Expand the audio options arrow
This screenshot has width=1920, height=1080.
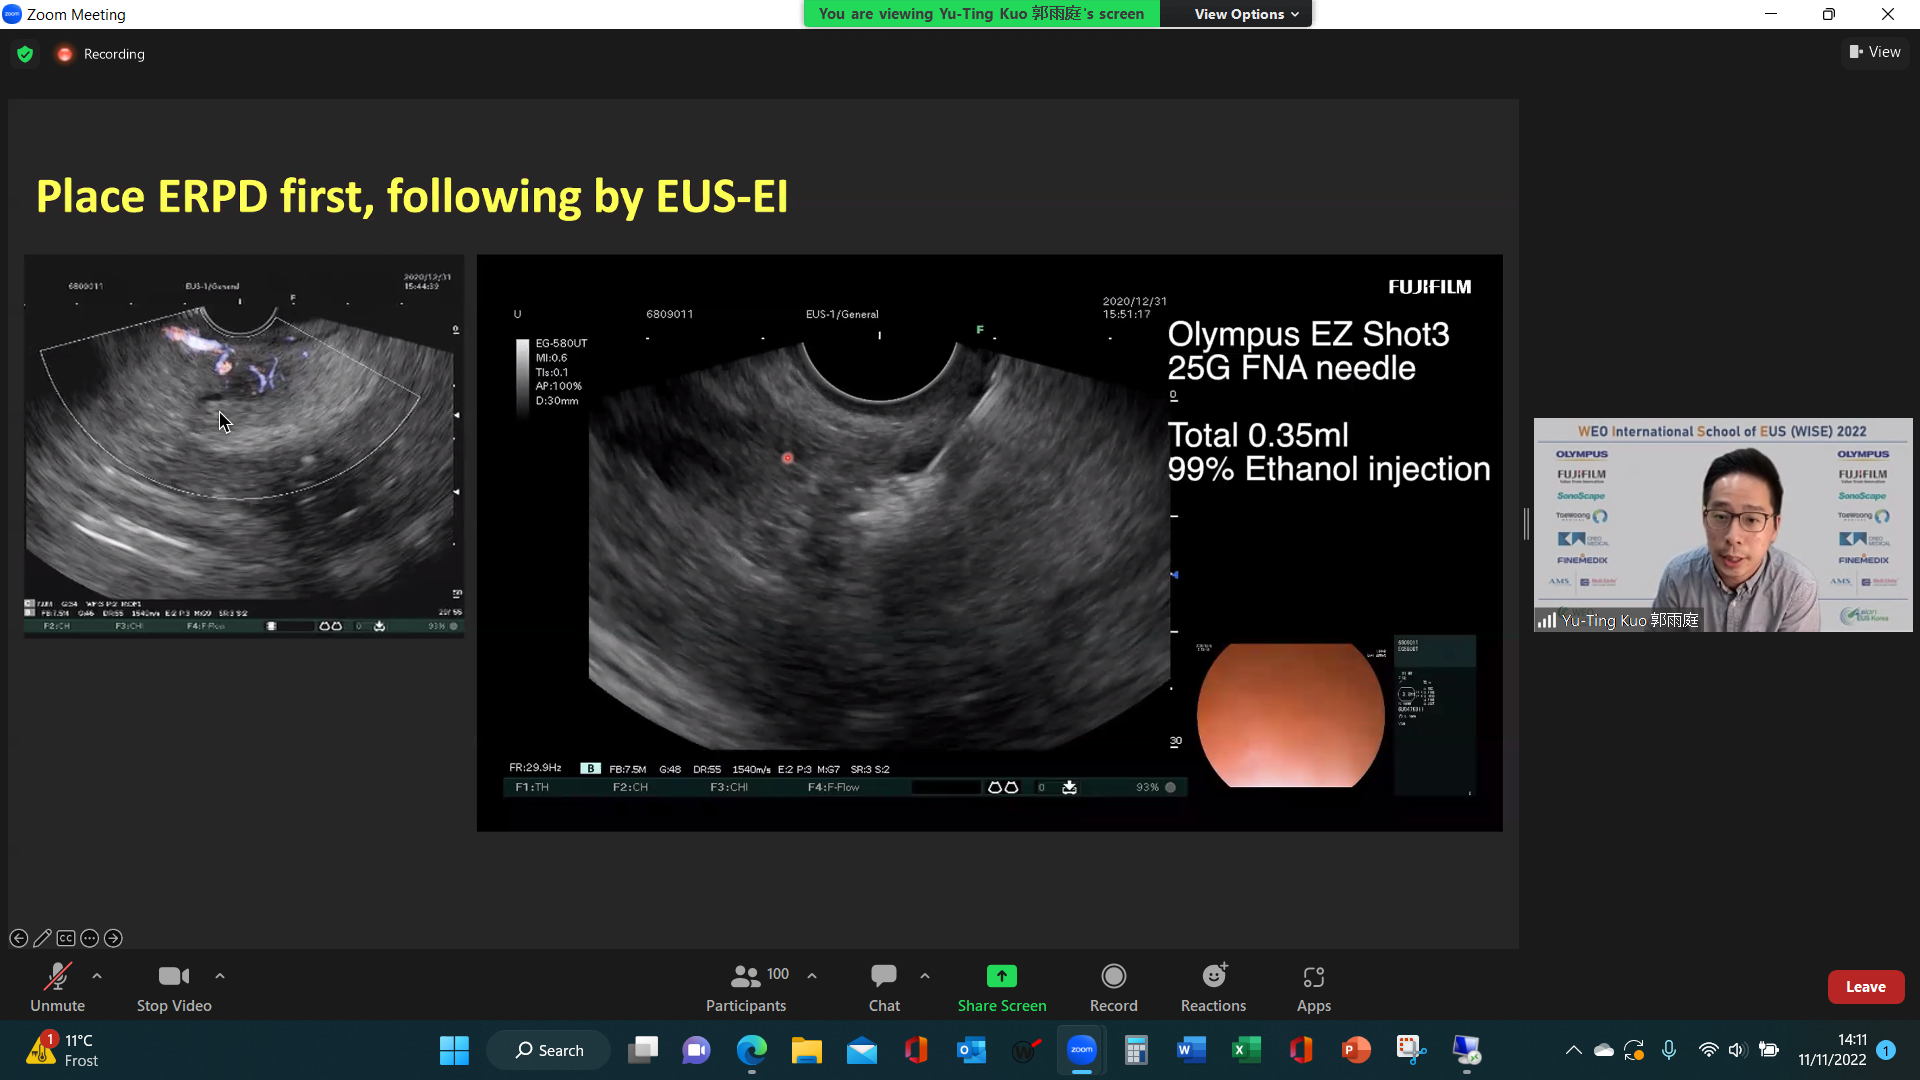click(97, 975)
